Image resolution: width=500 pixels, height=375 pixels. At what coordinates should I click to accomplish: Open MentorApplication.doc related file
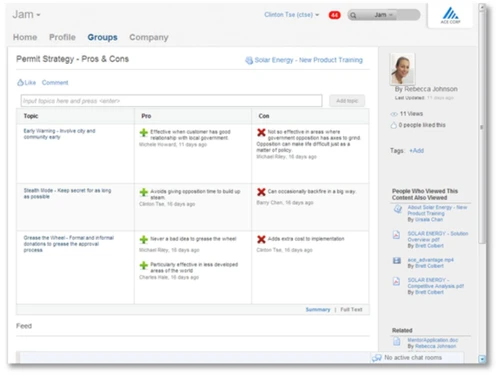433,340
